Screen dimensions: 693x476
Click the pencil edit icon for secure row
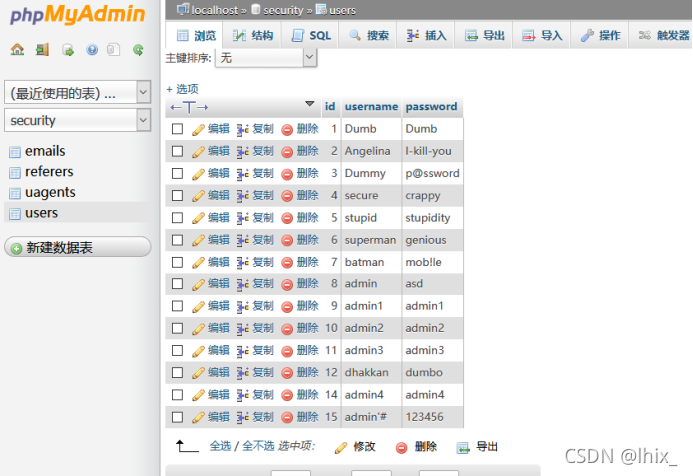pos(198,196)
